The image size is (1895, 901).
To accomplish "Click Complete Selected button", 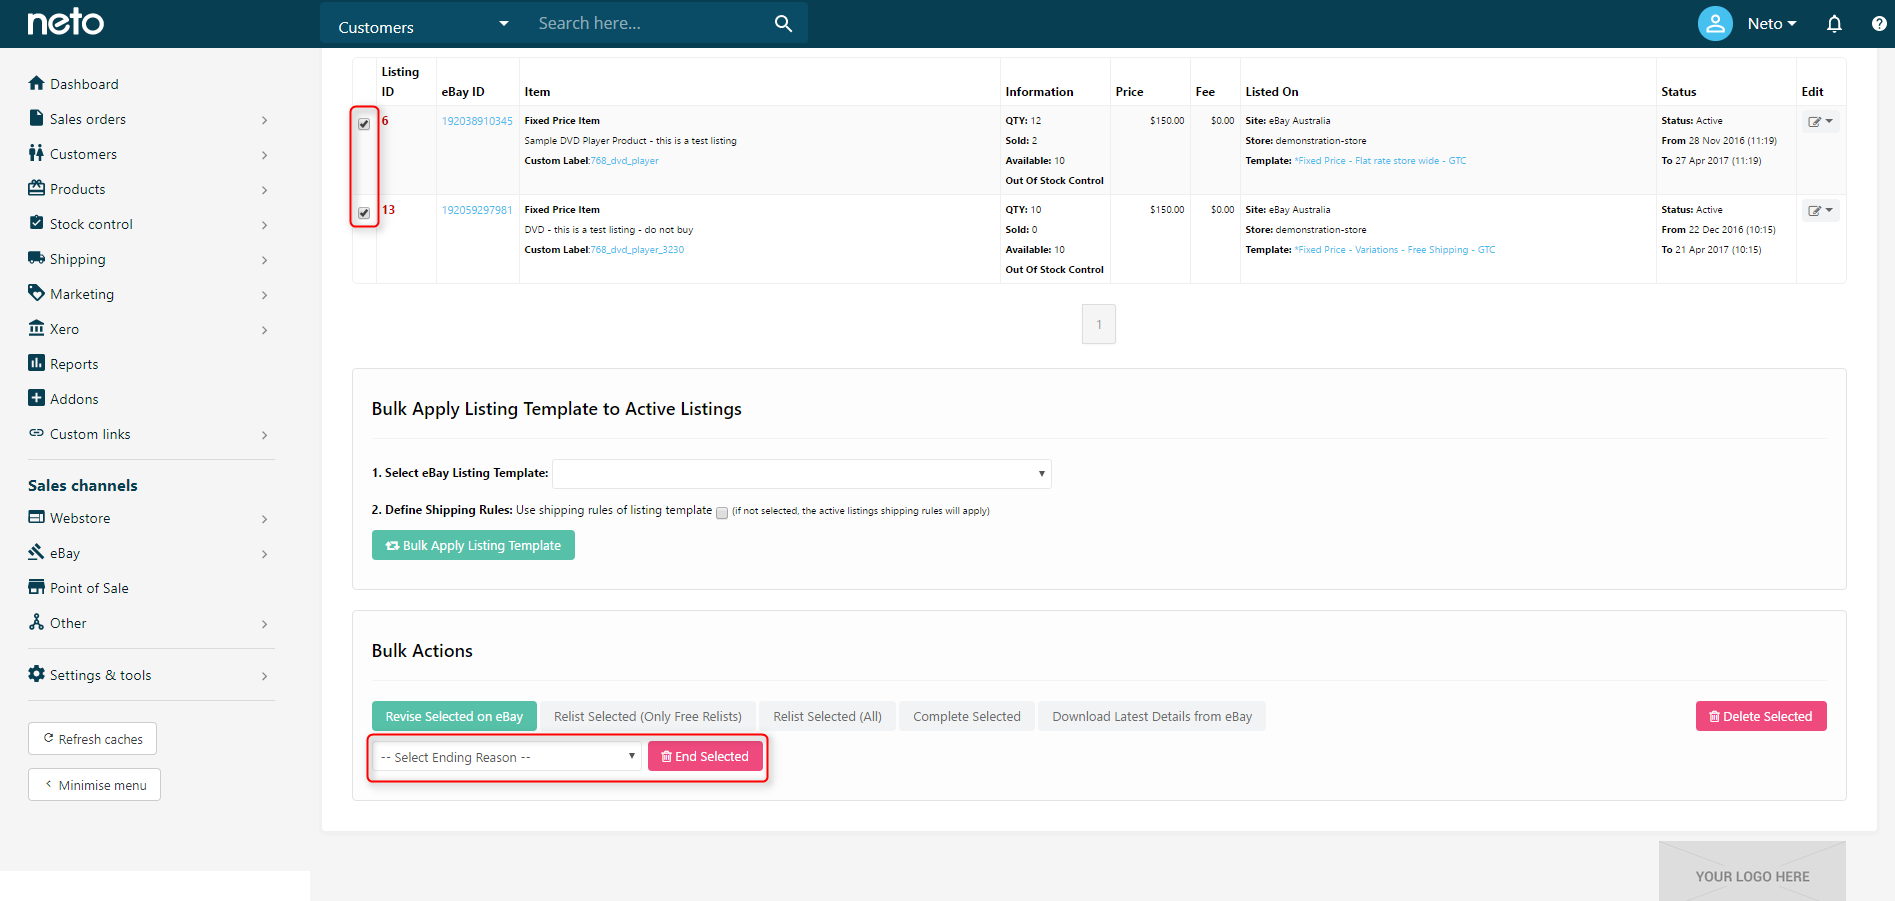I will click(x=967, y=716).
